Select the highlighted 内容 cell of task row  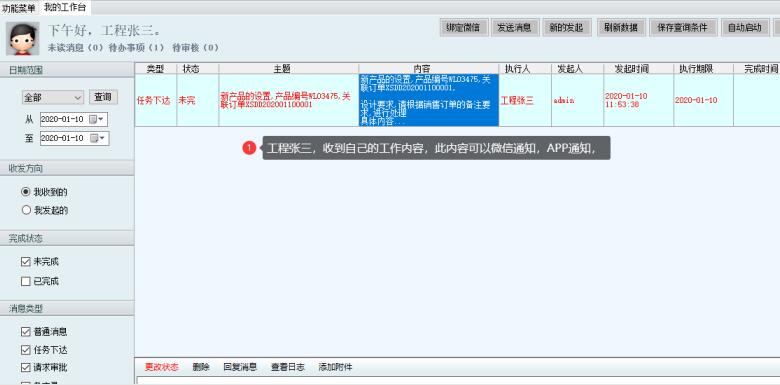point(428,100)
